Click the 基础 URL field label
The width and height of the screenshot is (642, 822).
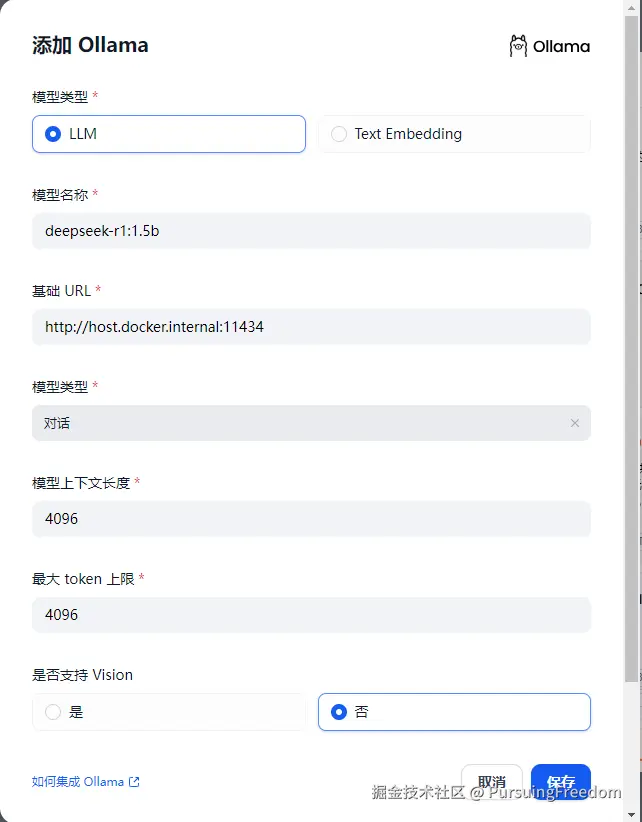point(62,291)
